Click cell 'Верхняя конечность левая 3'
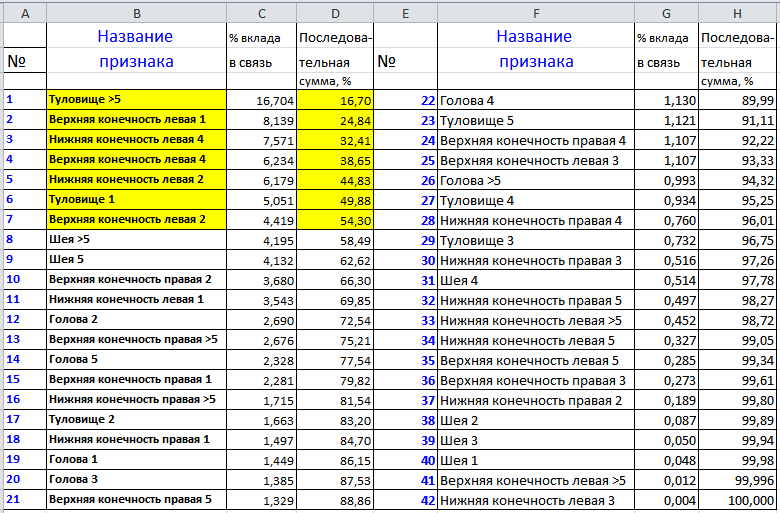This screenshot has width=780, height=513. [x=536, y=160]
